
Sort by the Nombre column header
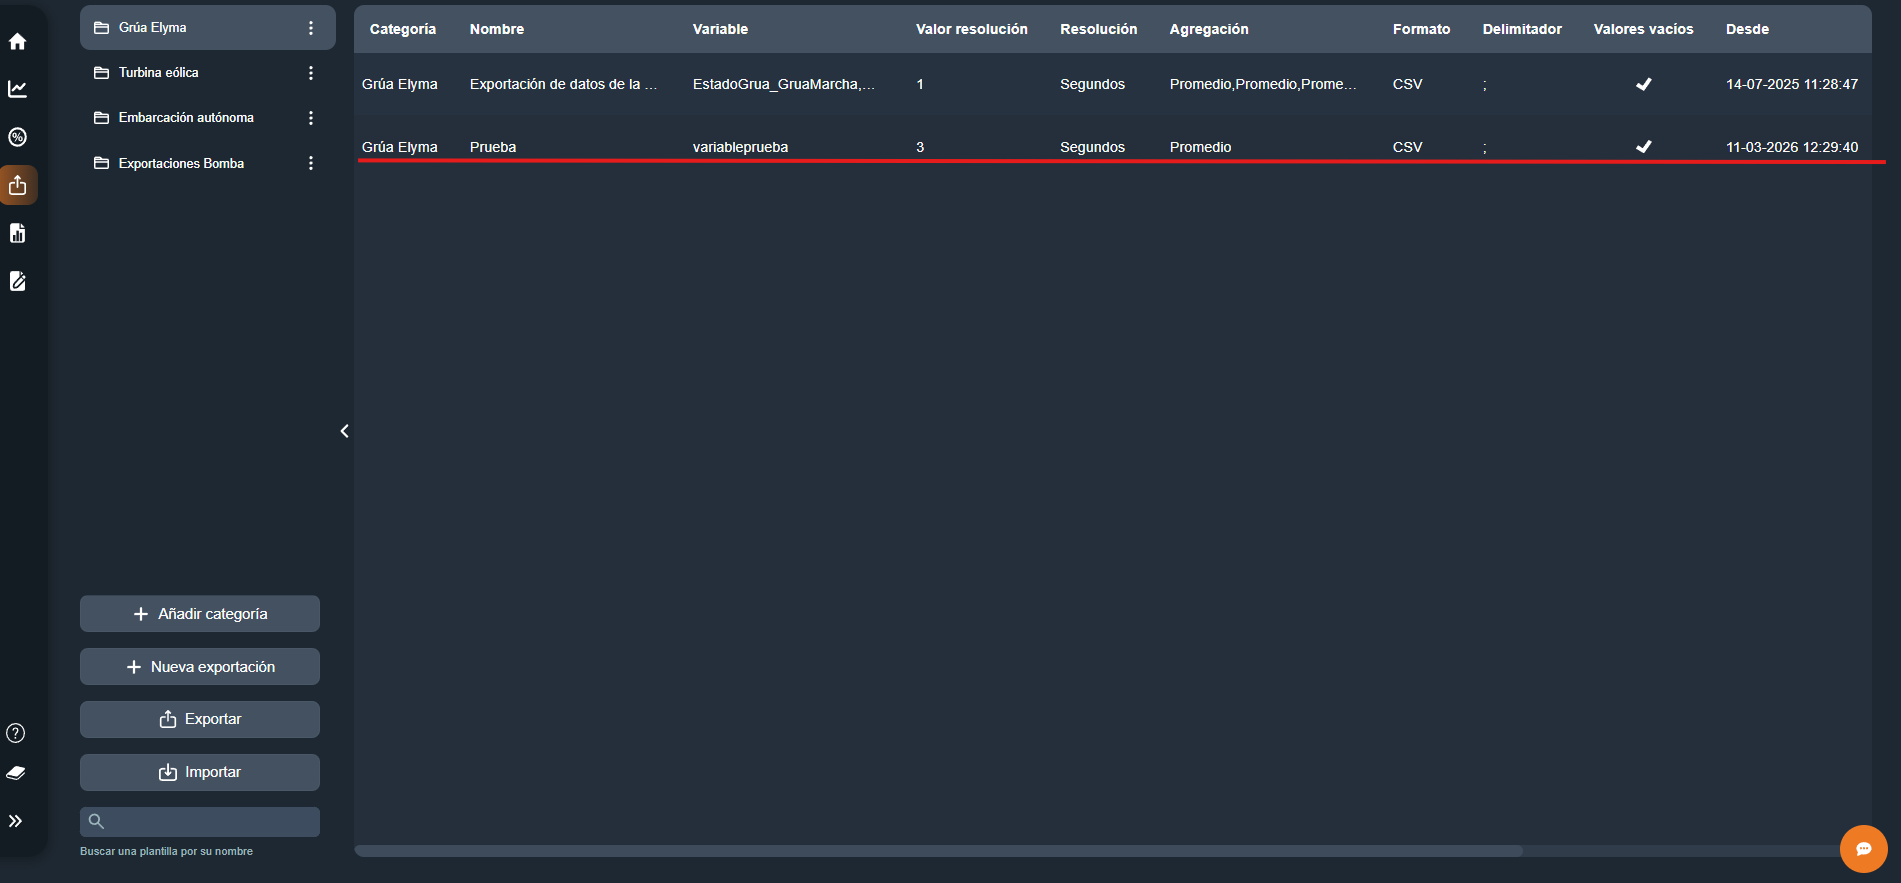pos(497,29)
